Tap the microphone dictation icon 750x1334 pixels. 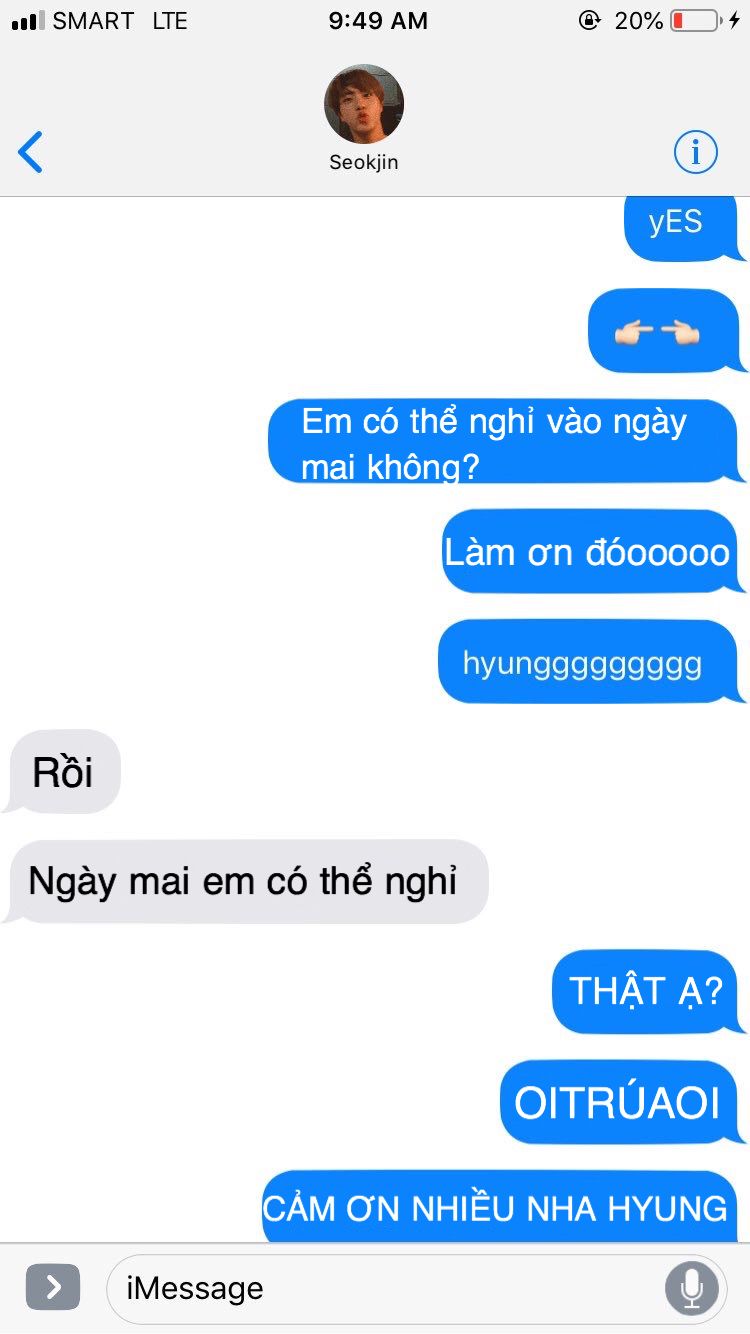(x=691, y=1288)
